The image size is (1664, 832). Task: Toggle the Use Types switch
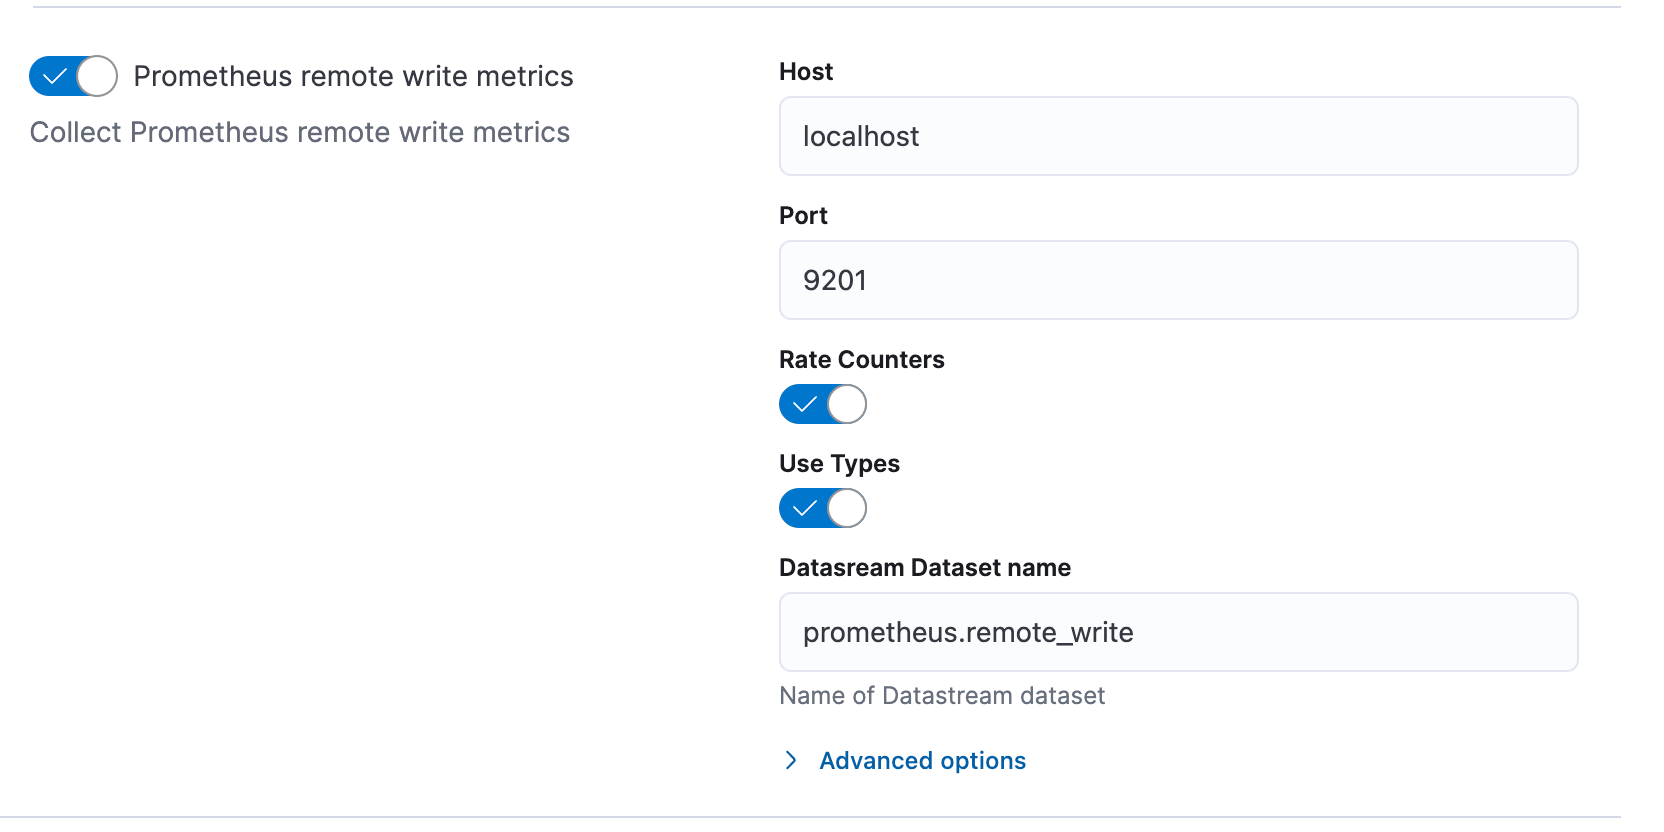[822, 508]
